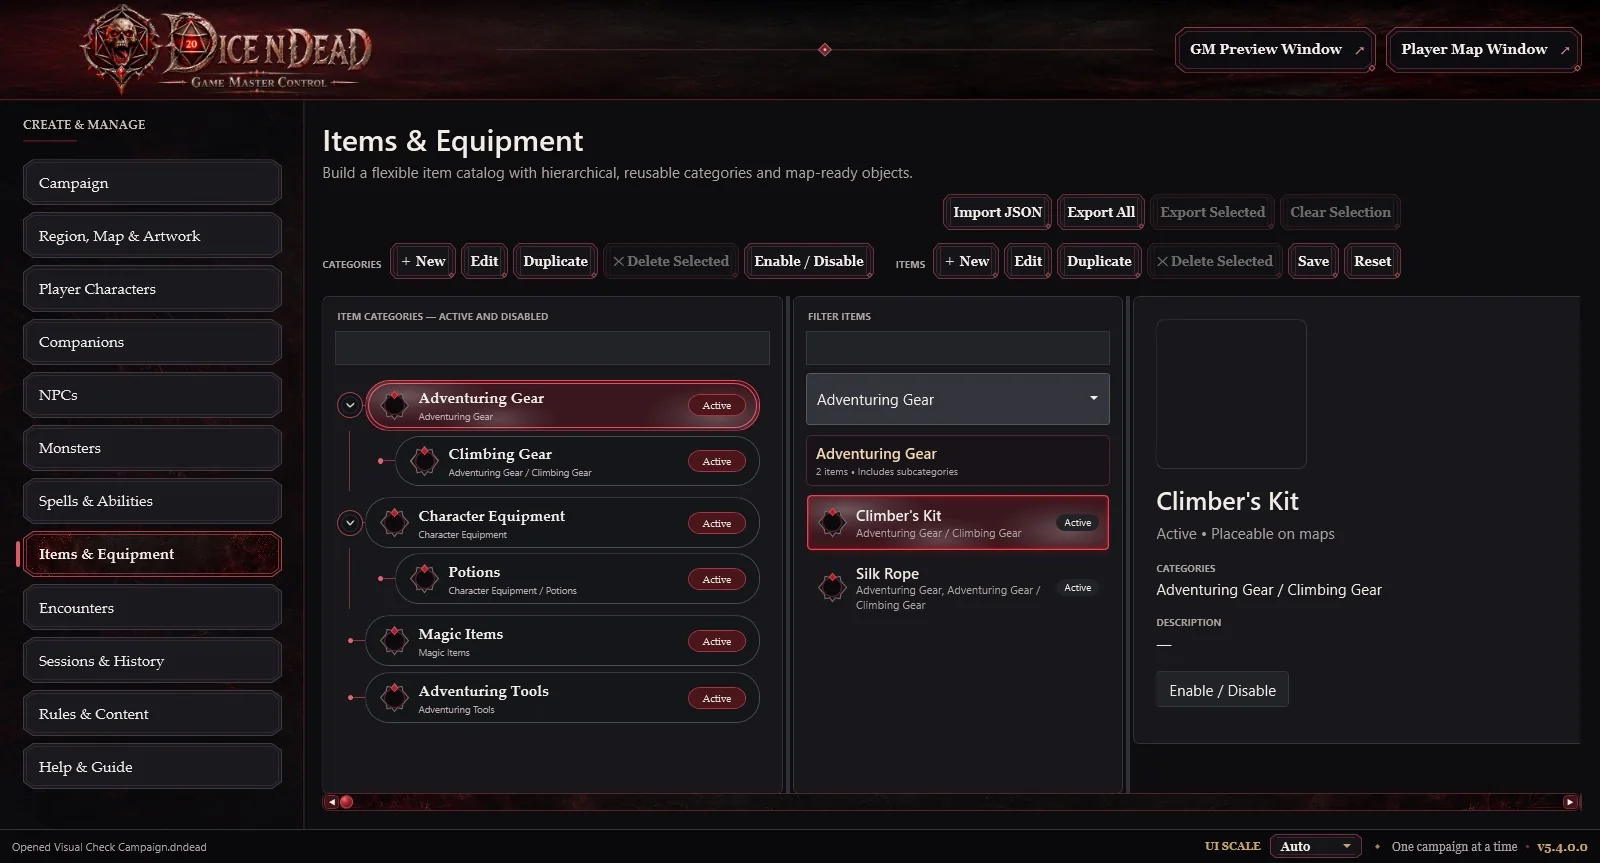Viewport: 1600px width, 863px height.
Task: Open the Campaign section
Action: point(152,183)
